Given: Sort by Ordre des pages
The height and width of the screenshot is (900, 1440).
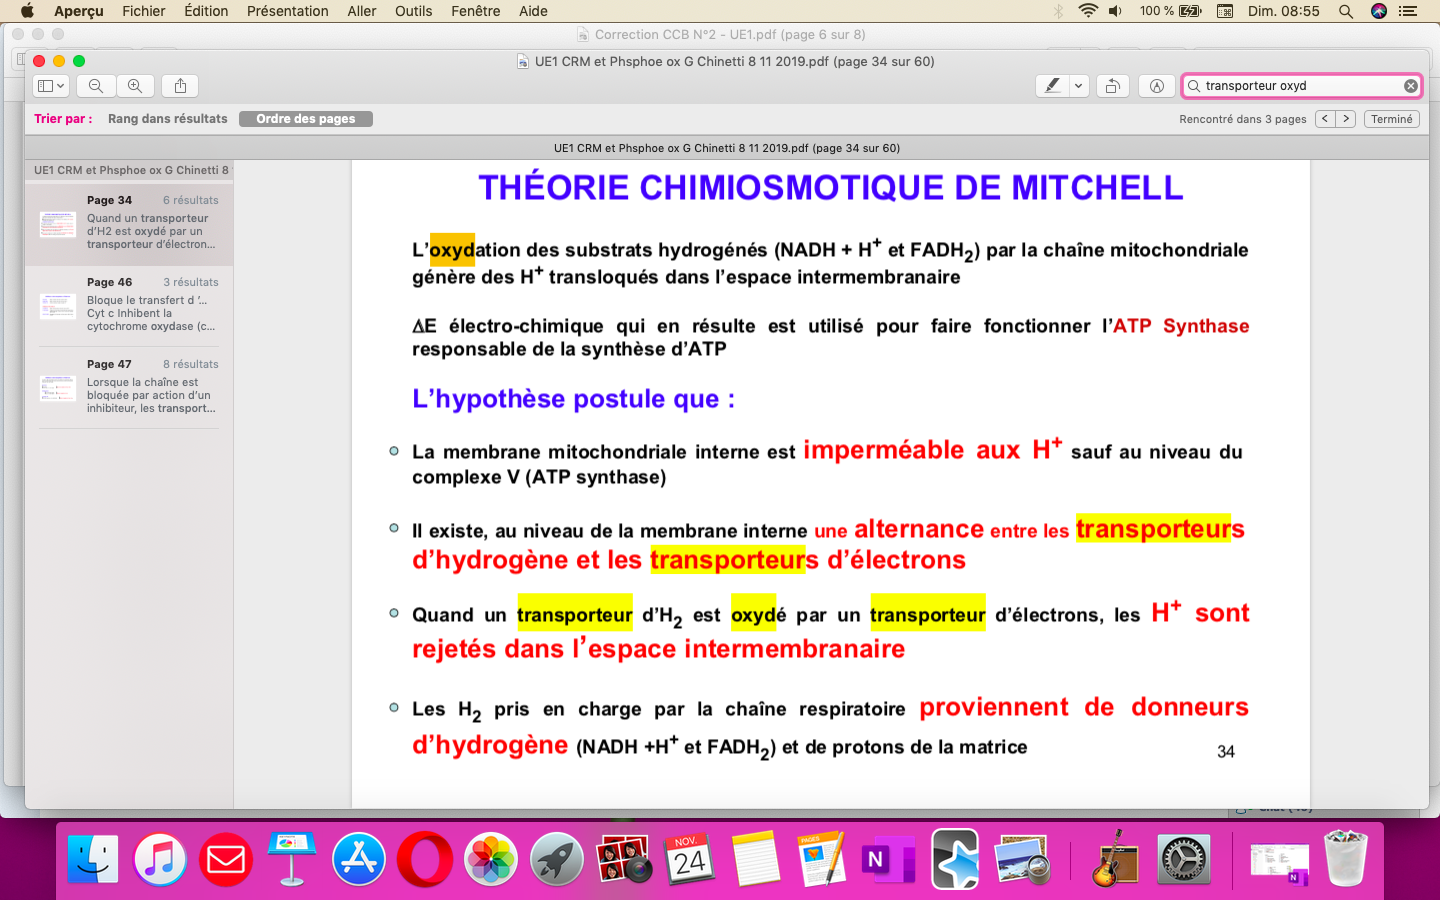Looking at the screenshot, I should (x=305, y=119).
